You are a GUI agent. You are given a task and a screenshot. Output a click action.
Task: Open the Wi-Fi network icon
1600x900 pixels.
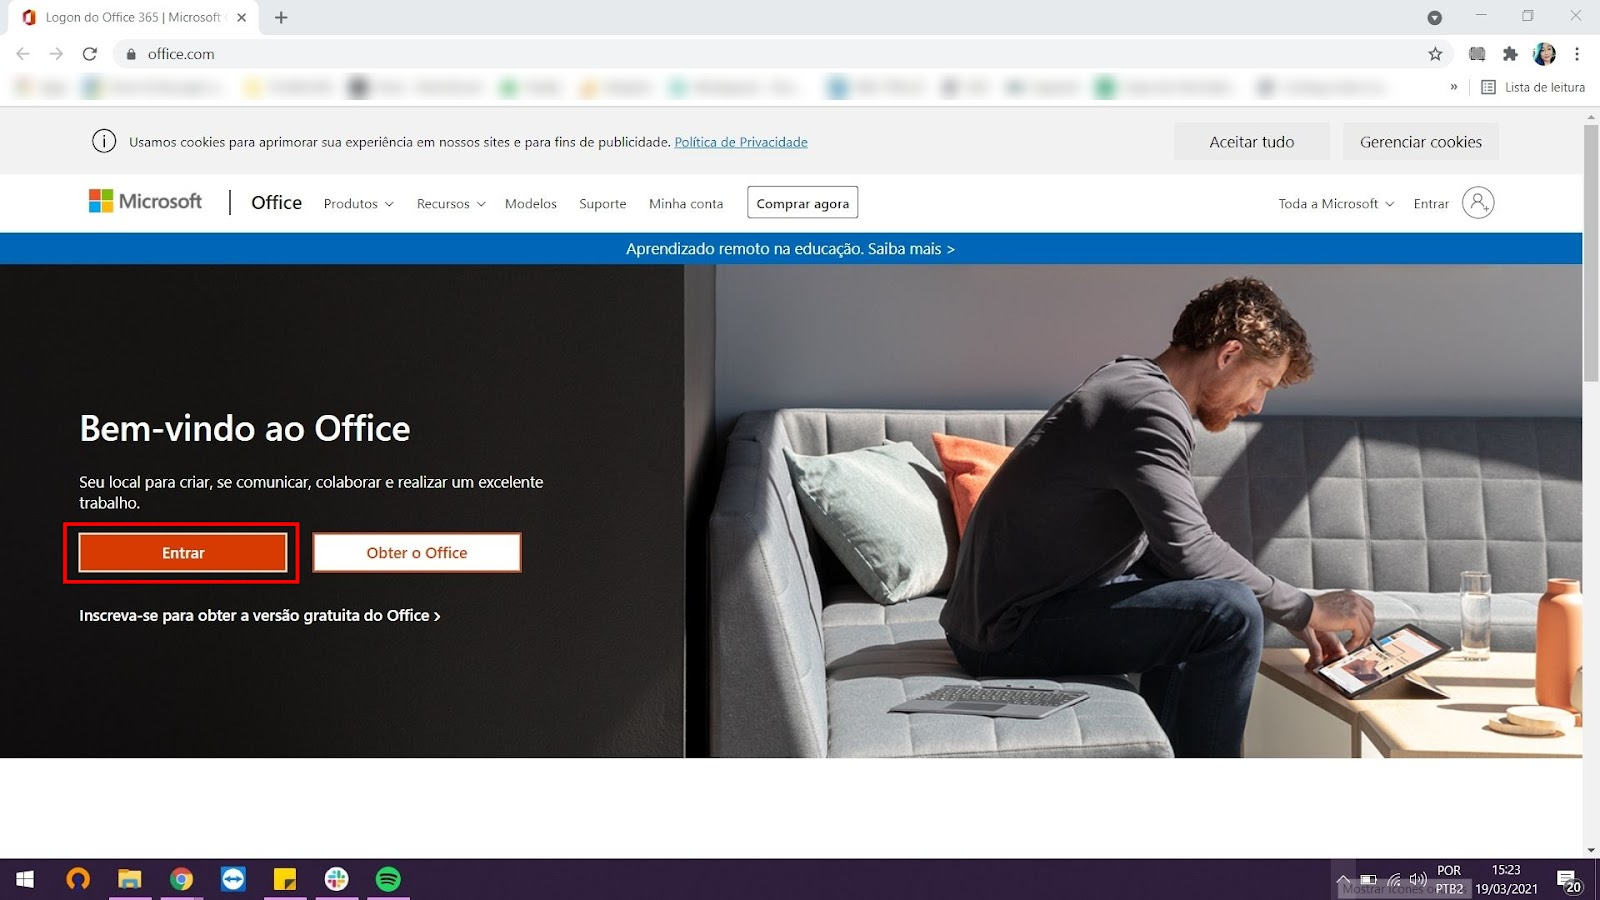1394,880
